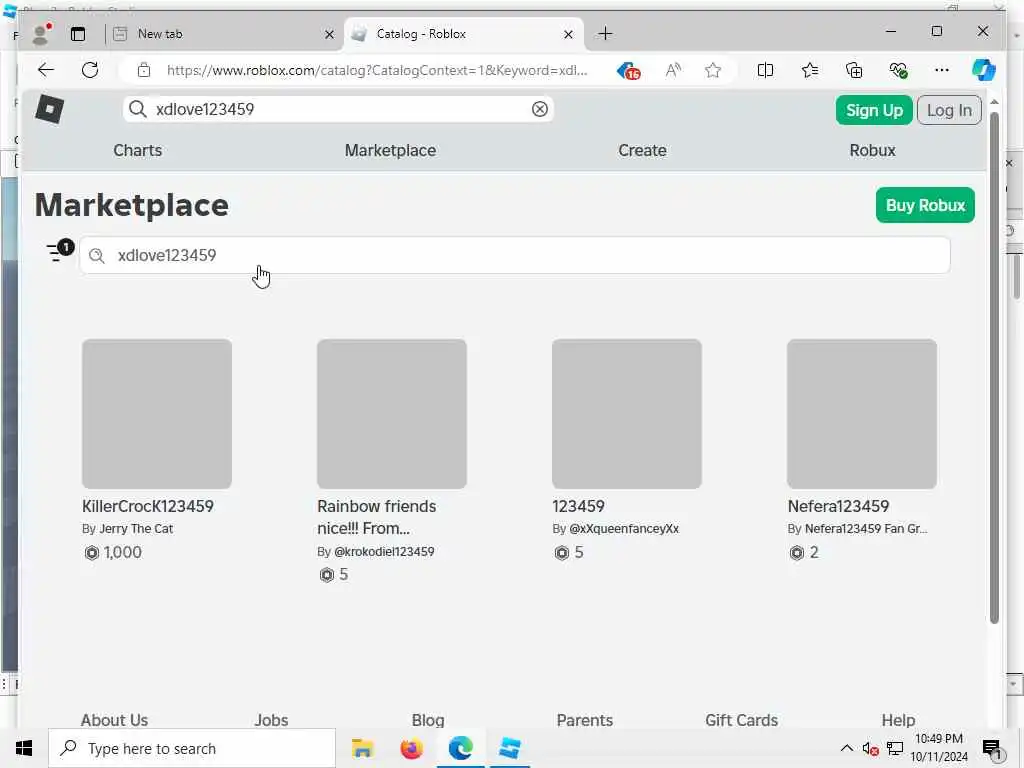The image size is (1024, 768).
Task: Open About Us footer link
Action: click(x=114, y=720)
